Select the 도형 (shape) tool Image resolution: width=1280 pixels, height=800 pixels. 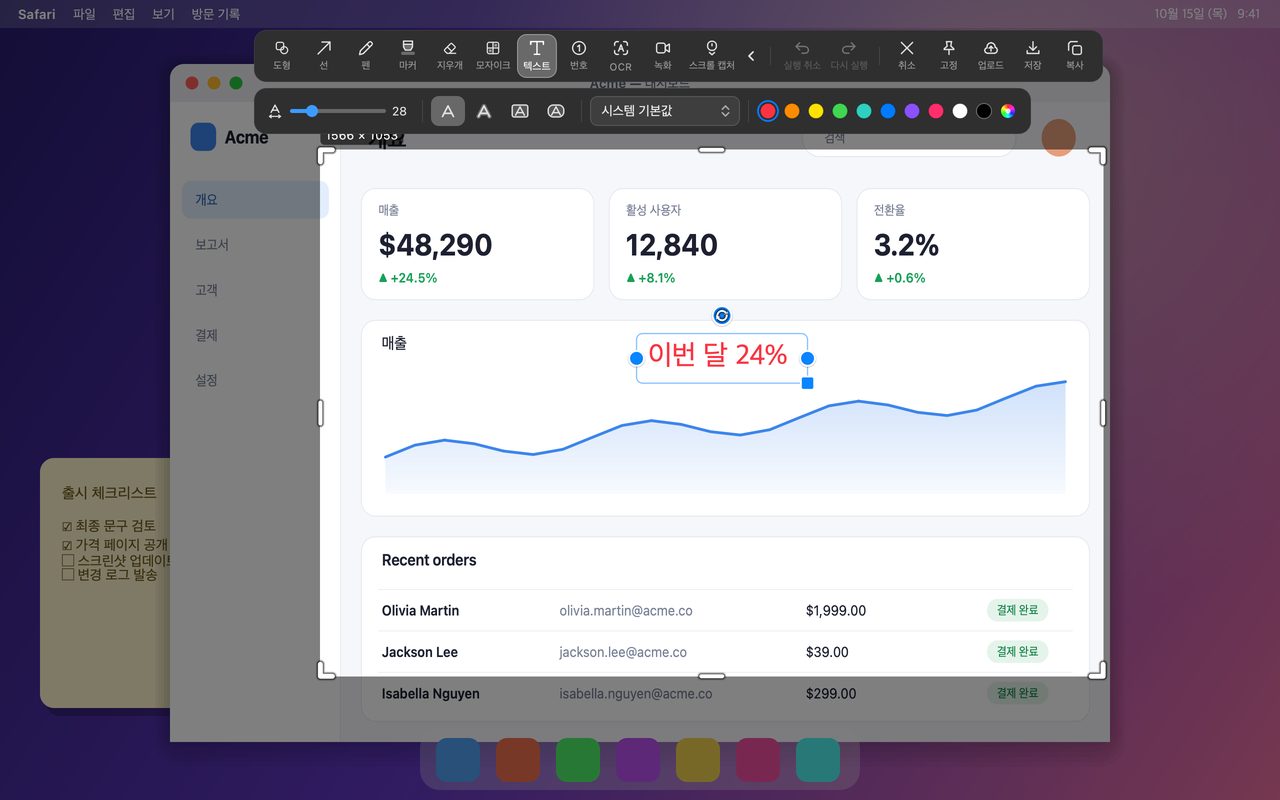point(281,55)
